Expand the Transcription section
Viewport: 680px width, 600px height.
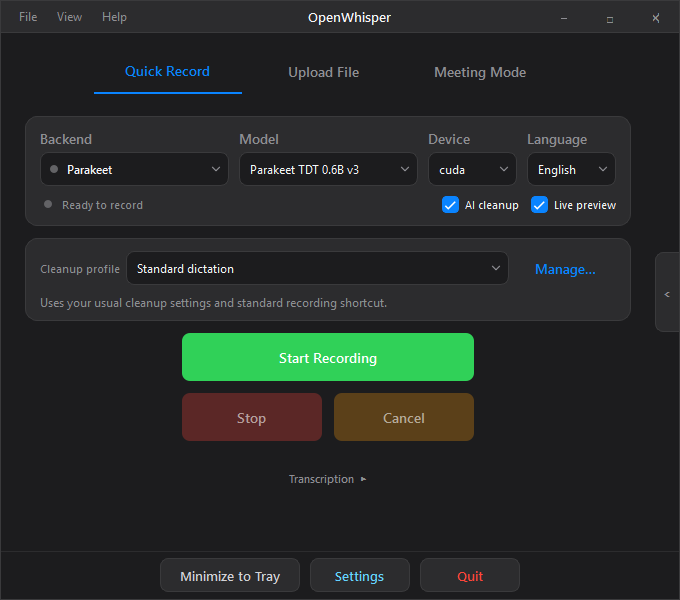coord(328,479)
